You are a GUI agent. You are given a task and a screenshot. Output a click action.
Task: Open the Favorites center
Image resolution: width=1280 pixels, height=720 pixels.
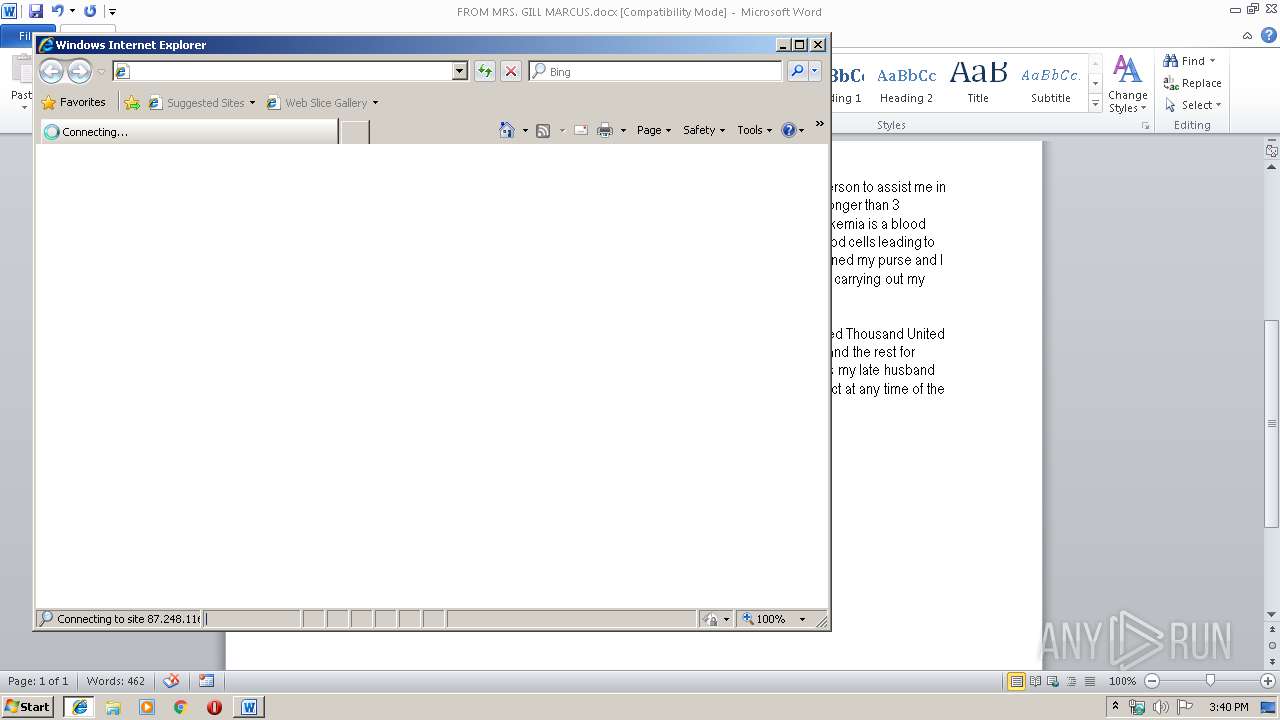point(73,102)
